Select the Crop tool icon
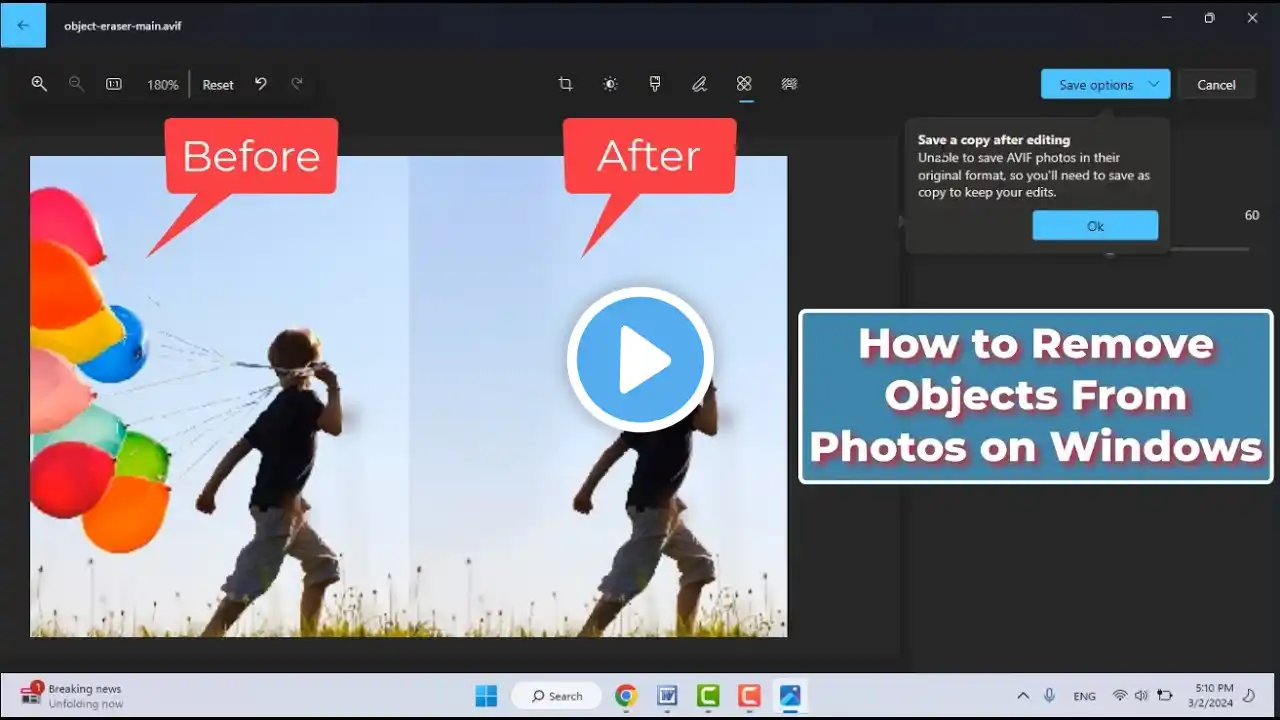The width and height of the screenshot is (1280, 720). (565, 84)
